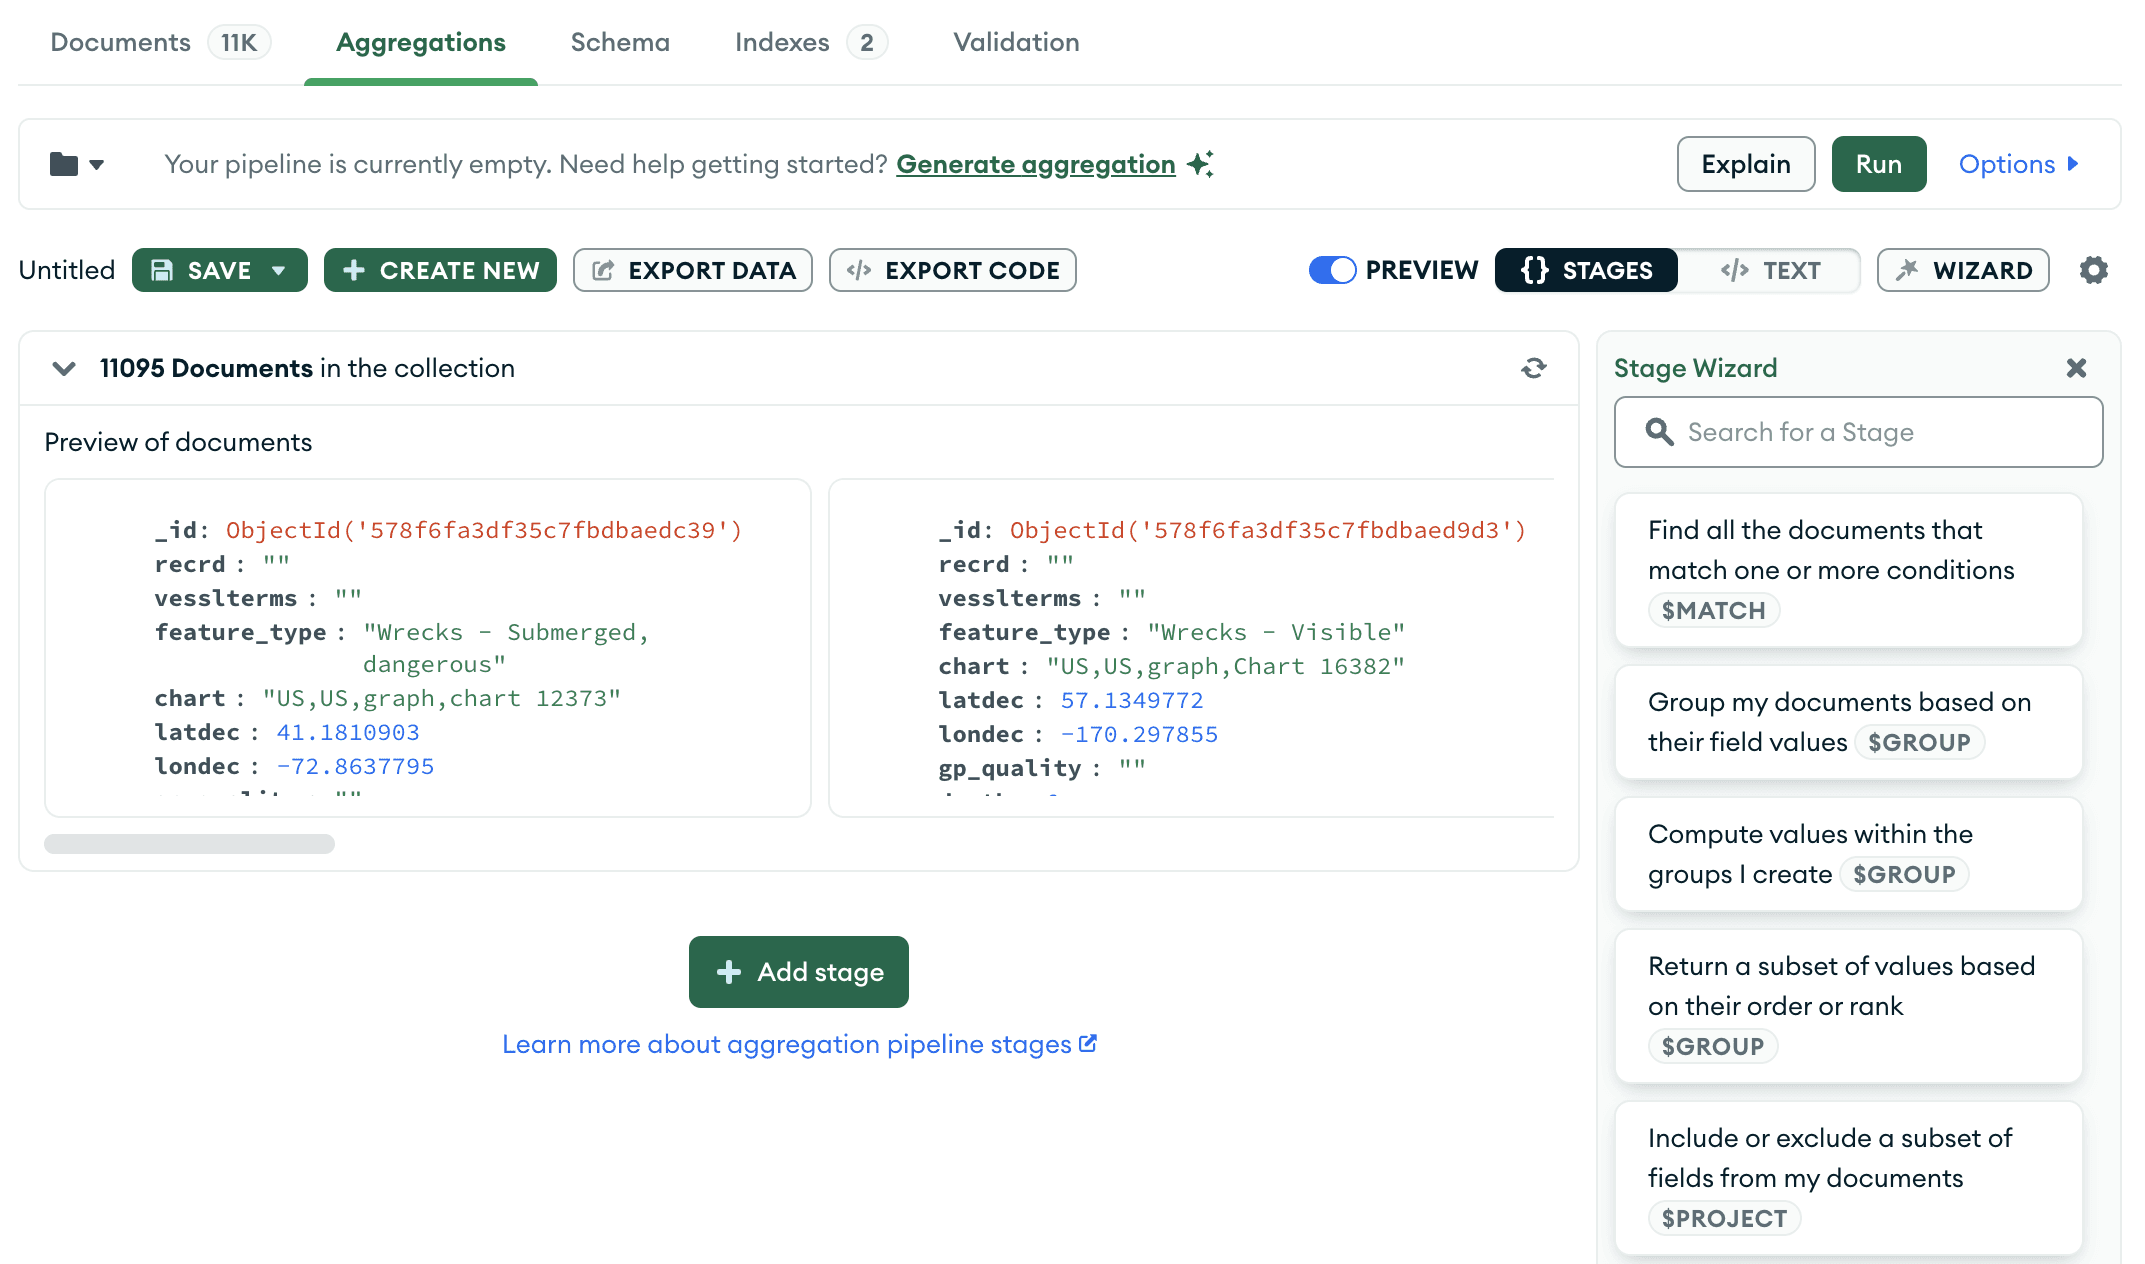
Task: Select the Stages builder view
Action: (x=1586, y=270)
